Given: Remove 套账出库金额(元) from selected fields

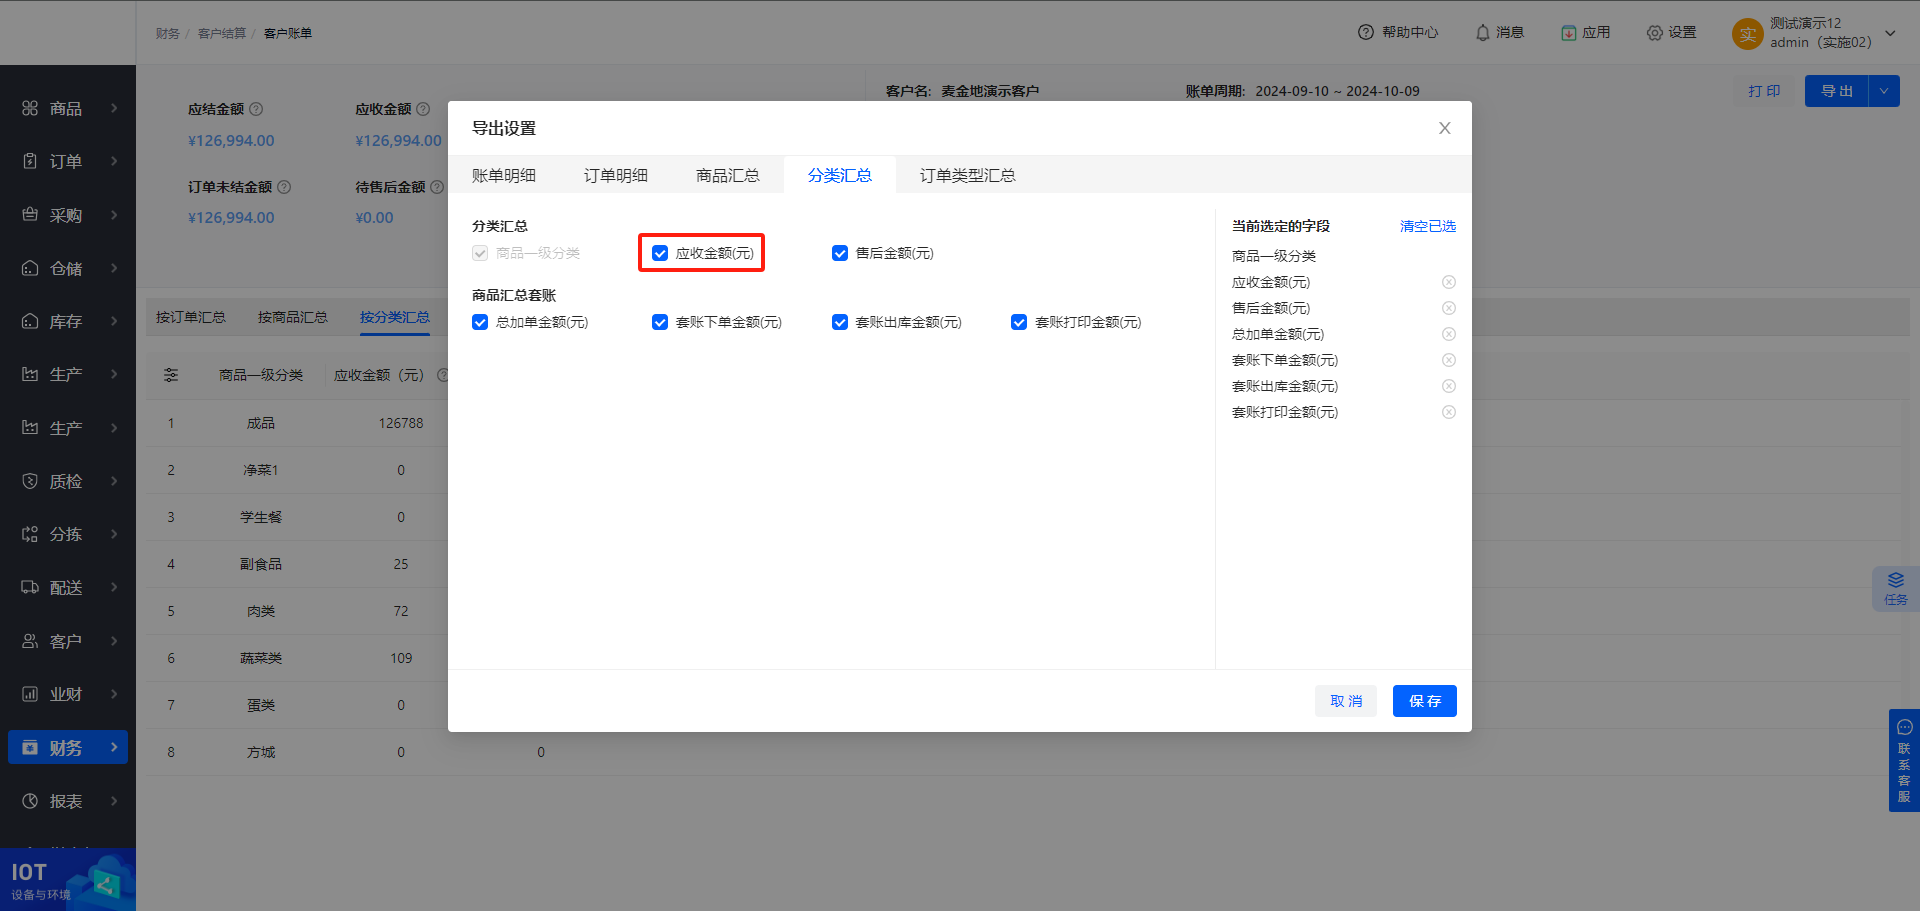Looking at the screenshot, I should pos(1449,386).
